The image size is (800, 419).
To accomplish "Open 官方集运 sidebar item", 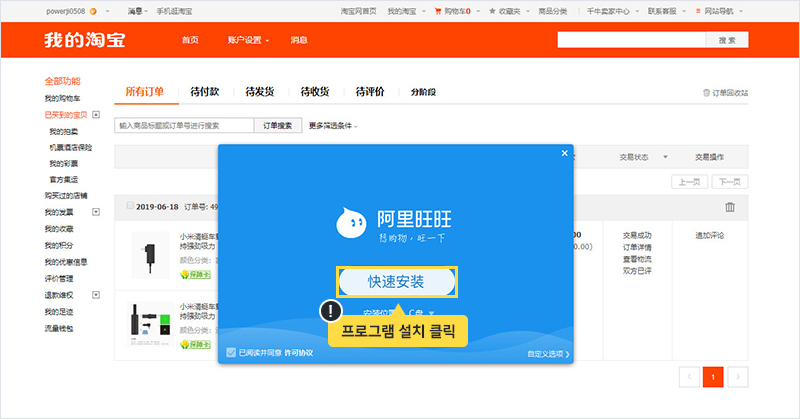I will tap(64, 180).
